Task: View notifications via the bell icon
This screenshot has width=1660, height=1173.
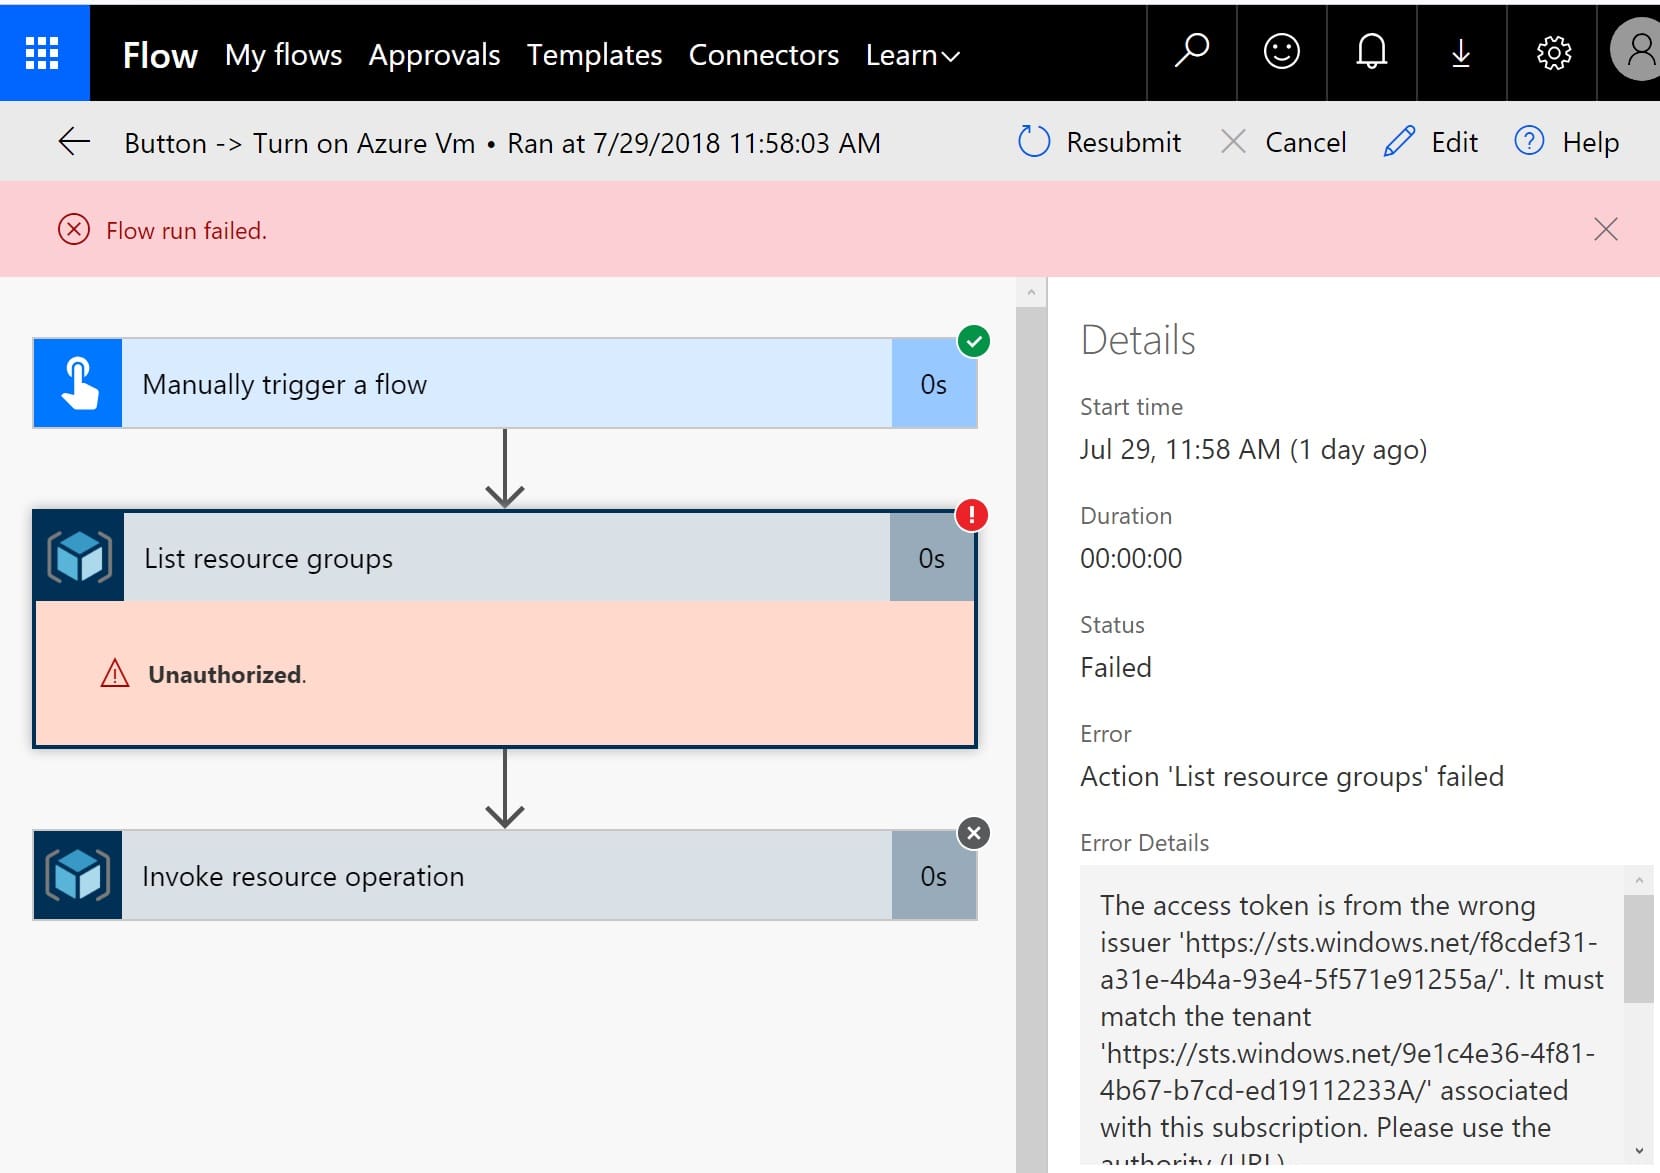Action: tap(1371, 53)
